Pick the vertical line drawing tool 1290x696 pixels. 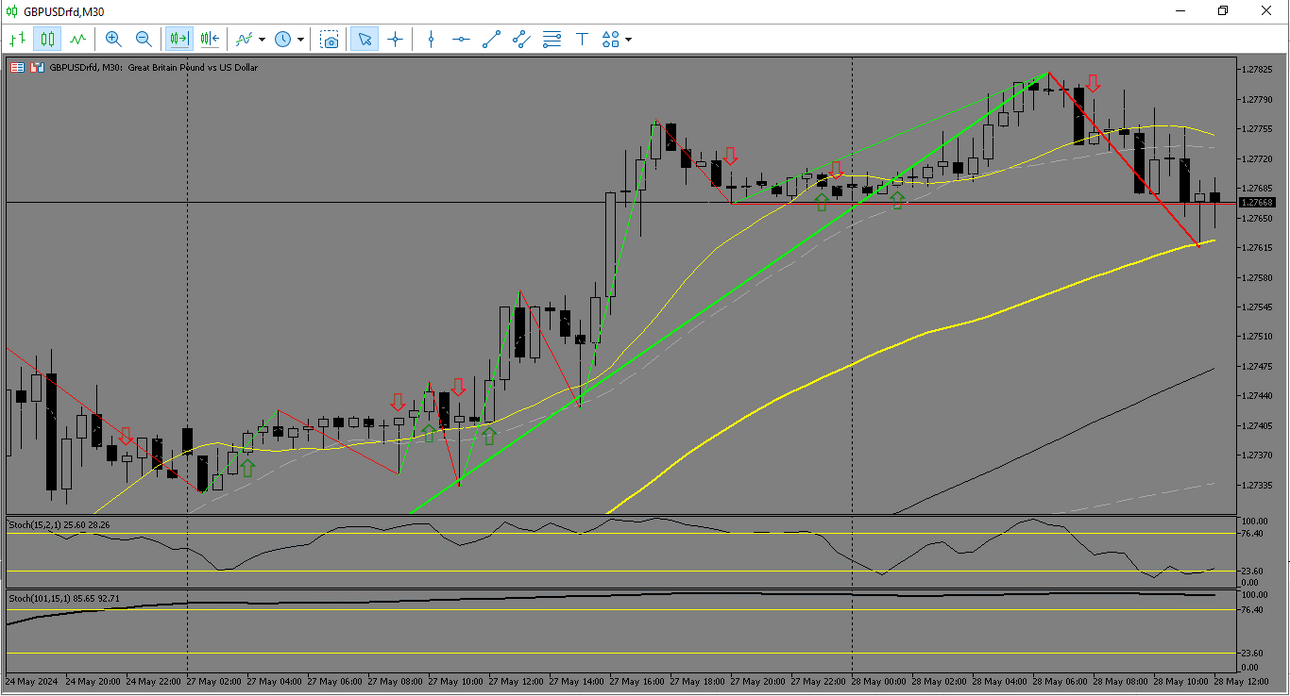coord(431,39)
